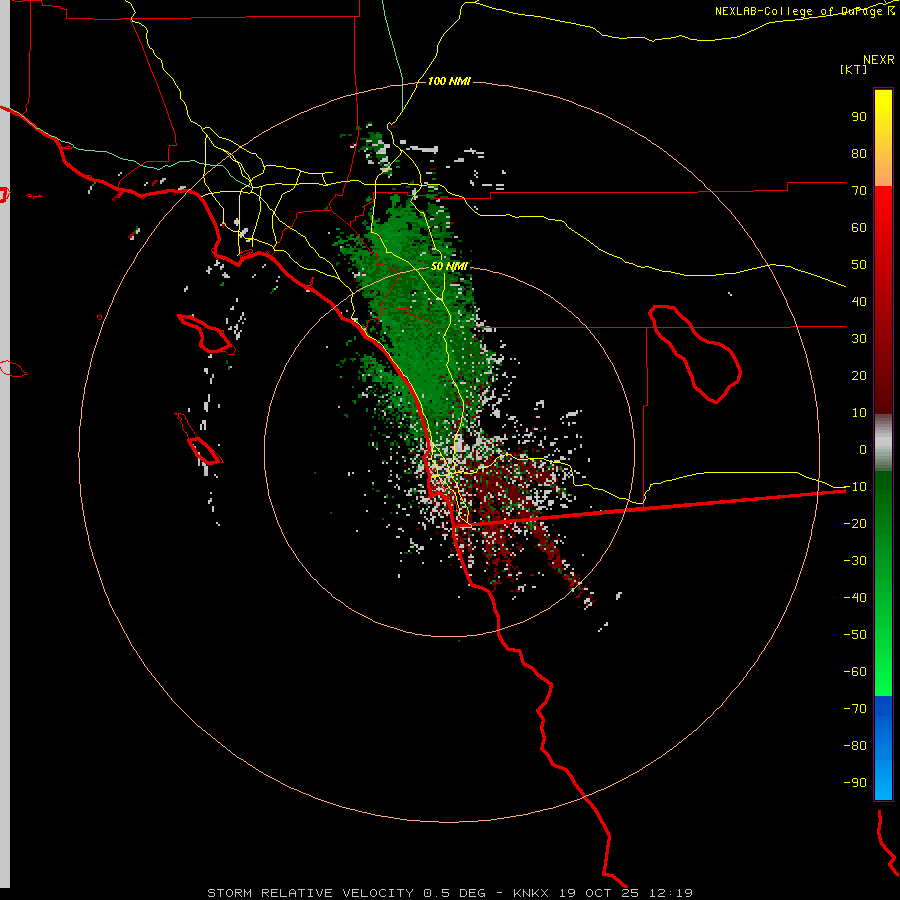Click the gray zero-velocity segment of the color bar
The width and height of the screenshot is (900, 900).
click(x=883, y=443)
